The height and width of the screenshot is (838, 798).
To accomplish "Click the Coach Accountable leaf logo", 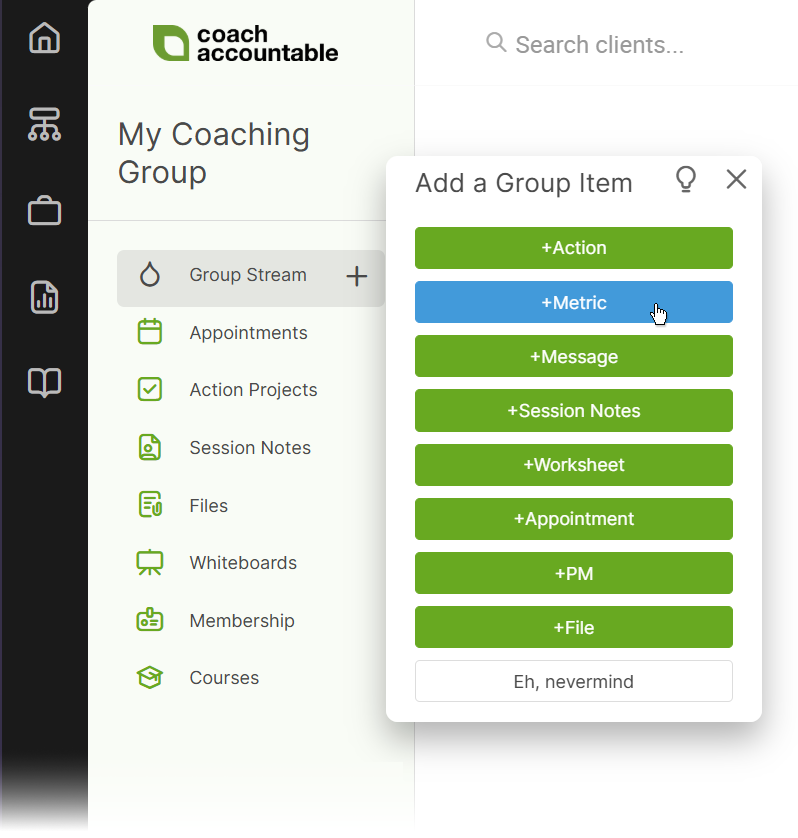I will [x=171, y=43].
